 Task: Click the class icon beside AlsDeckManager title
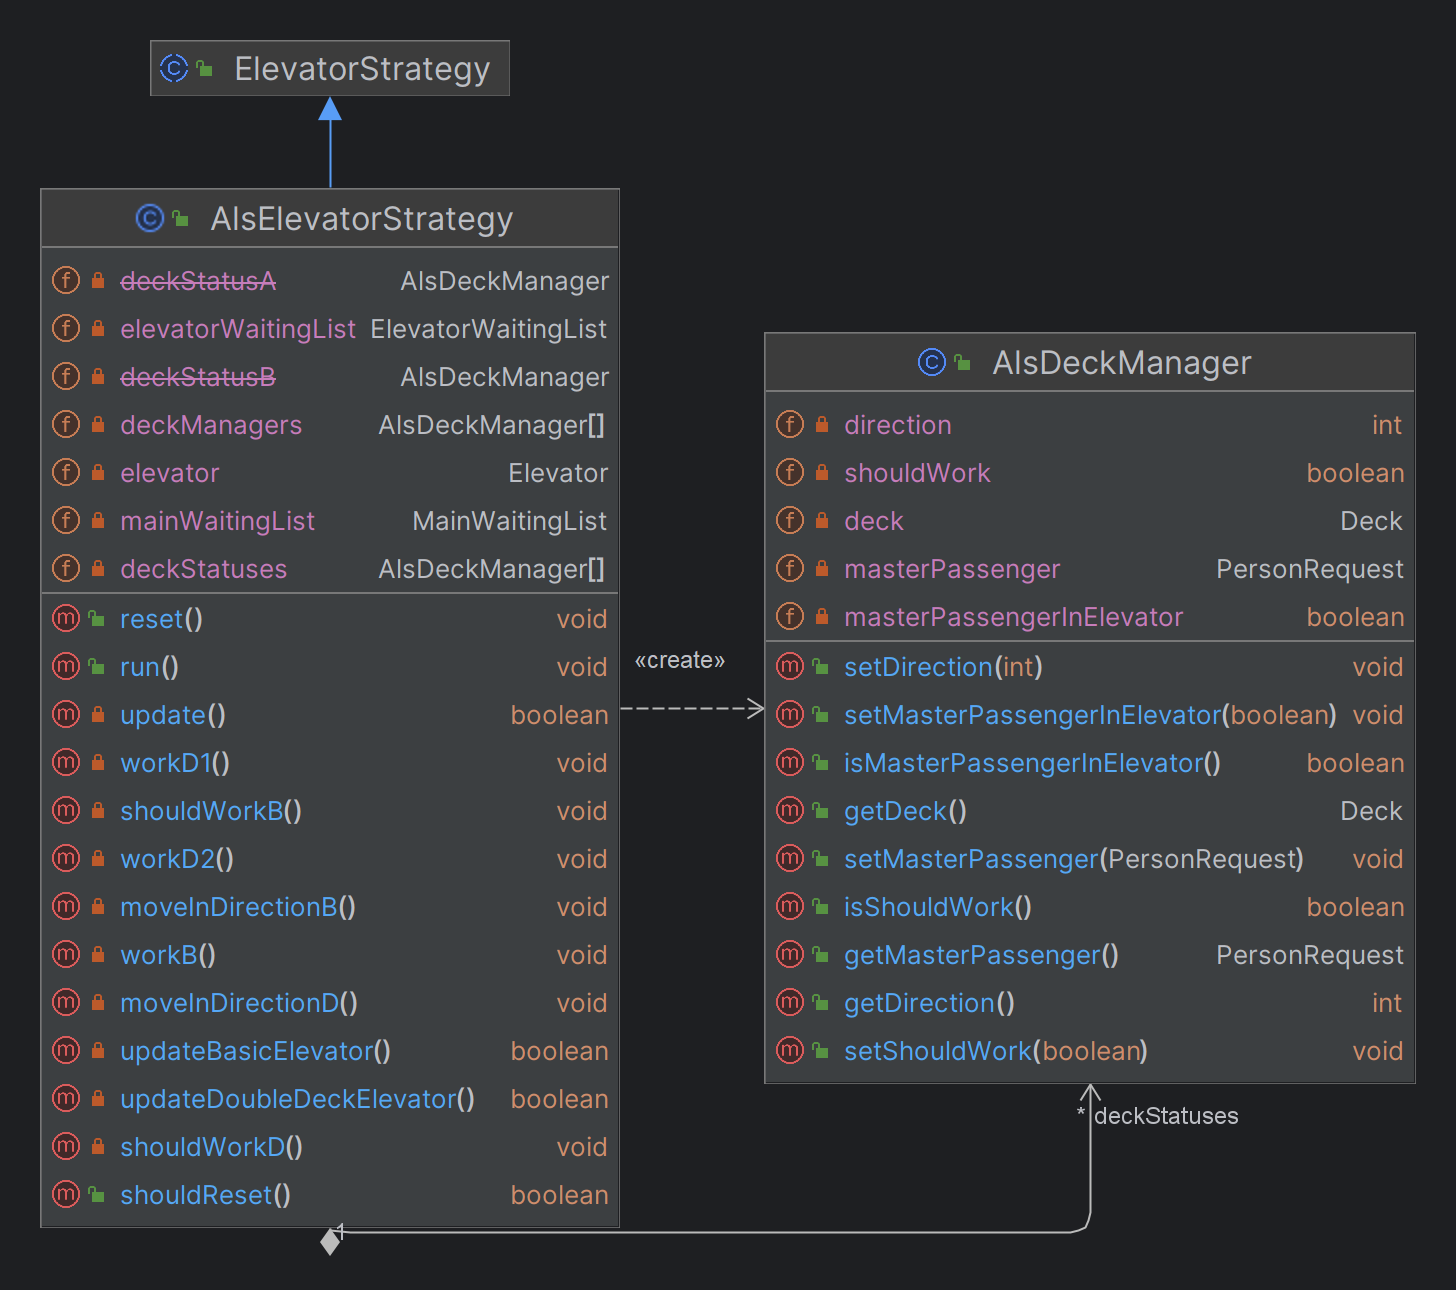[x=932, y=362]
